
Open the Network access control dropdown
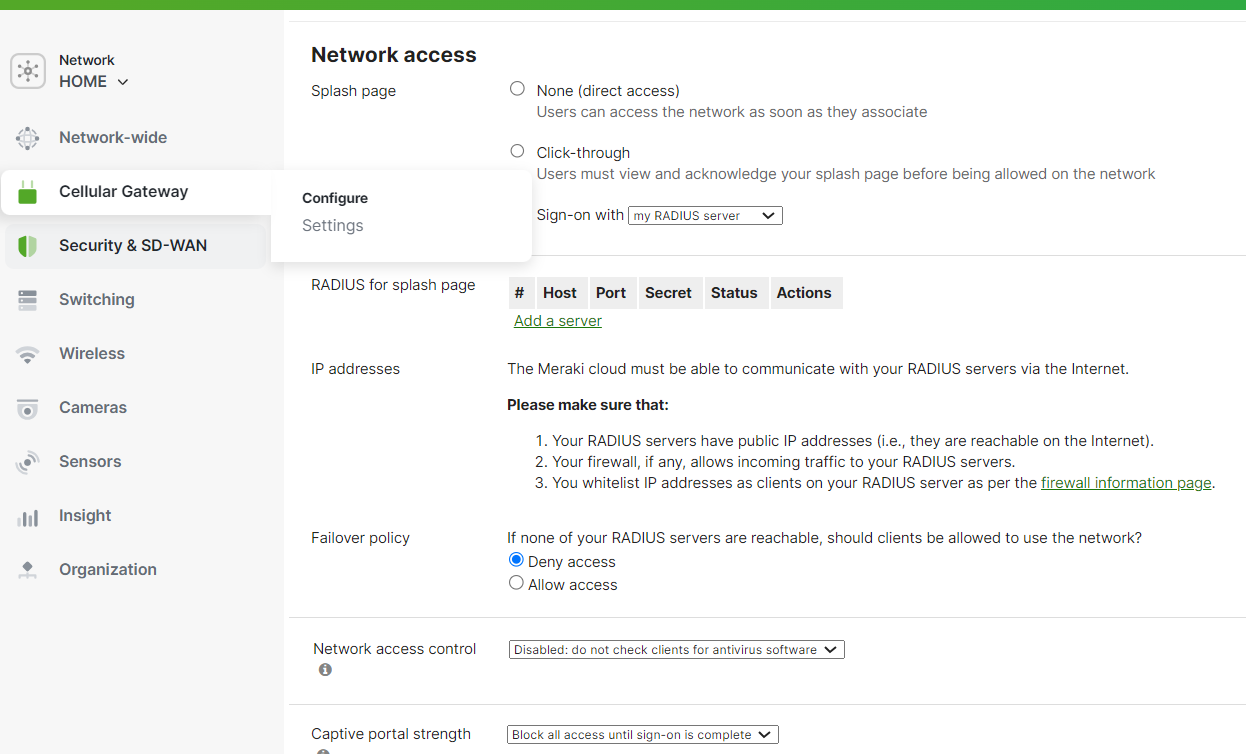pos(676,649)
